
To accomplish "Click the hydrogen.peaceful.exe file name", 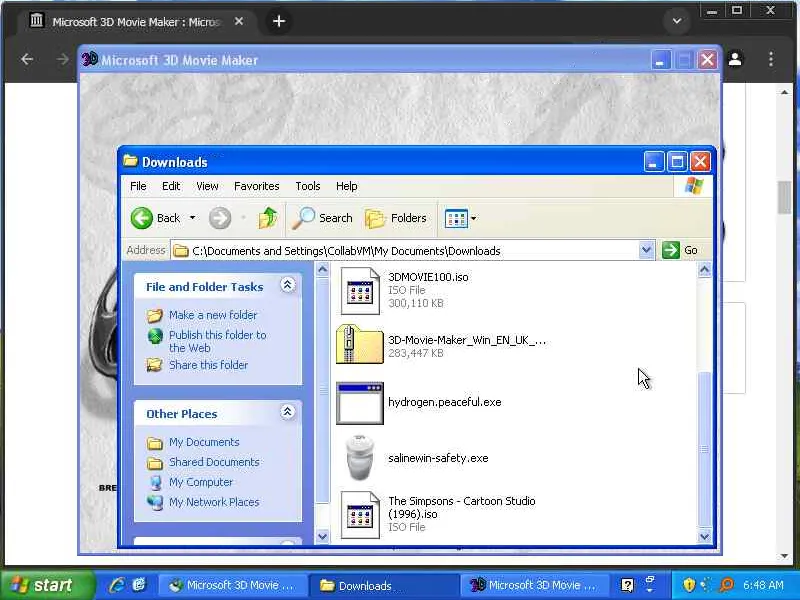I will pos(444,402).
